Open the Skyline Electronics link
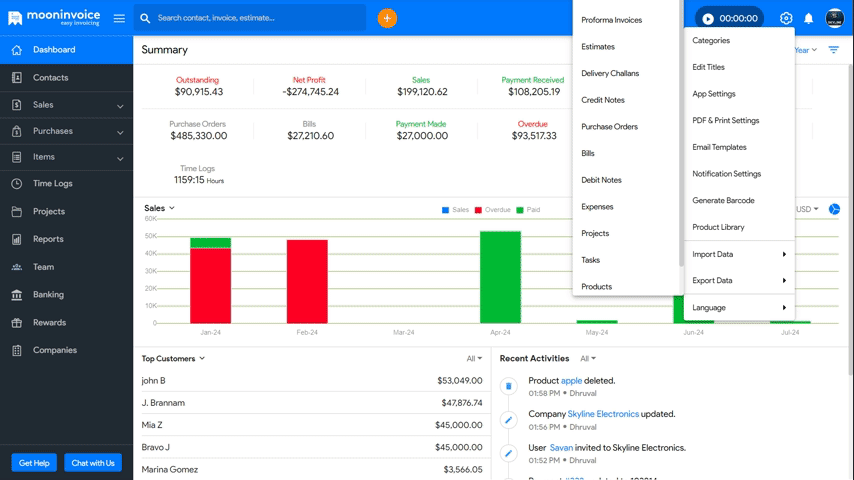The height and width of the screenshot is (480, 854). coord(603,414)
